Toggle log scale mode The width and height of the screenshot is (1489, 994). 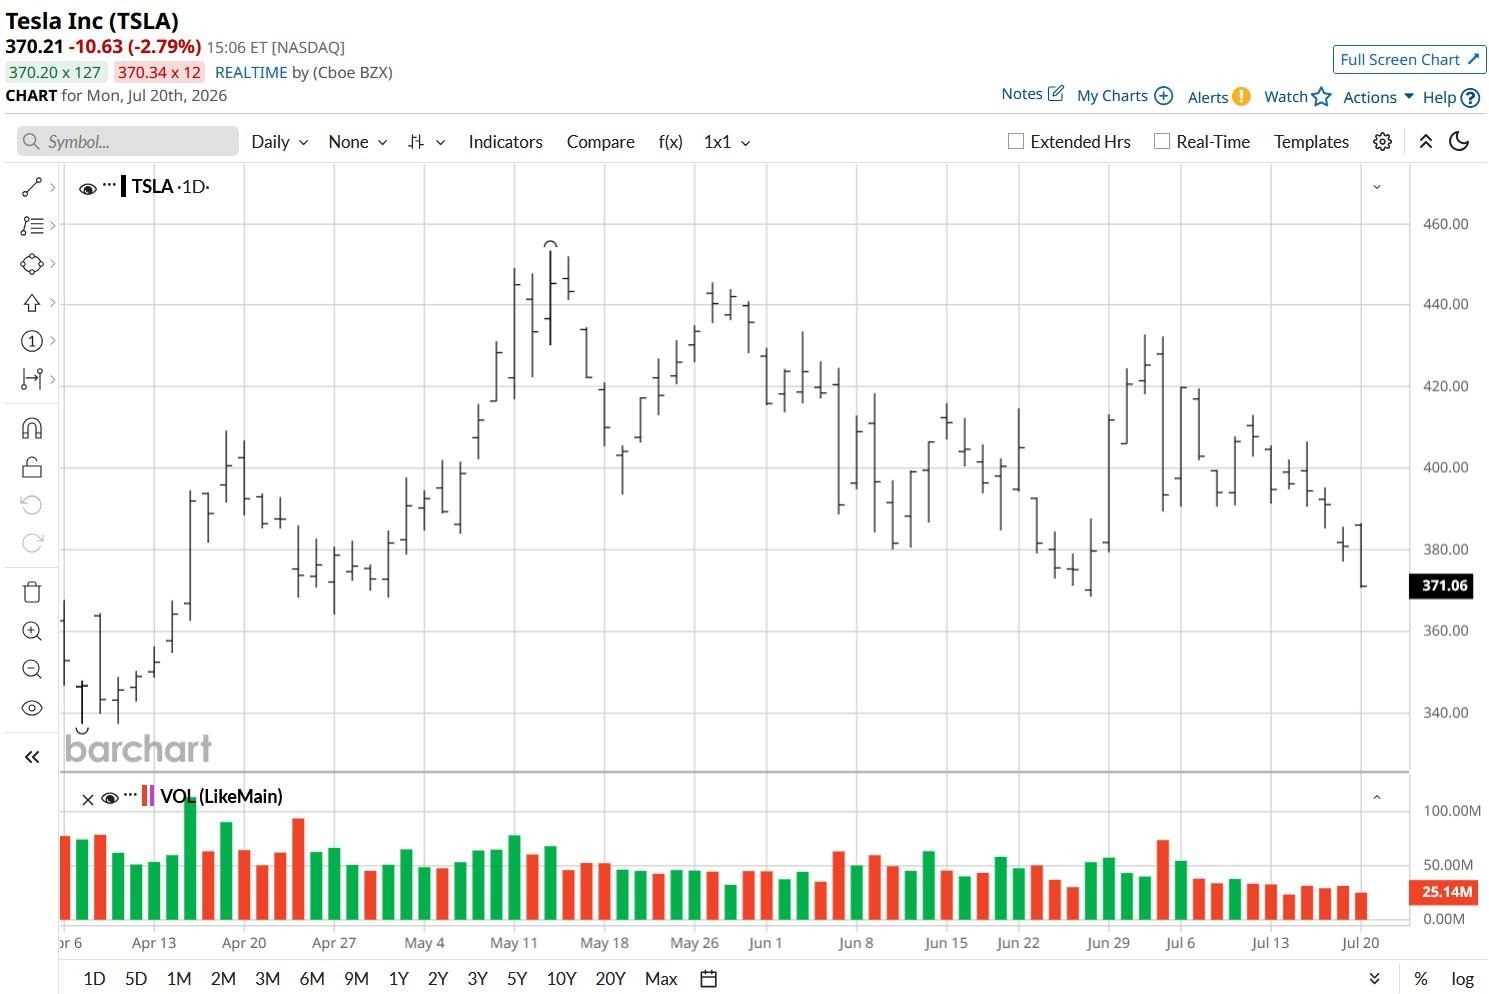coord(1462,979)
